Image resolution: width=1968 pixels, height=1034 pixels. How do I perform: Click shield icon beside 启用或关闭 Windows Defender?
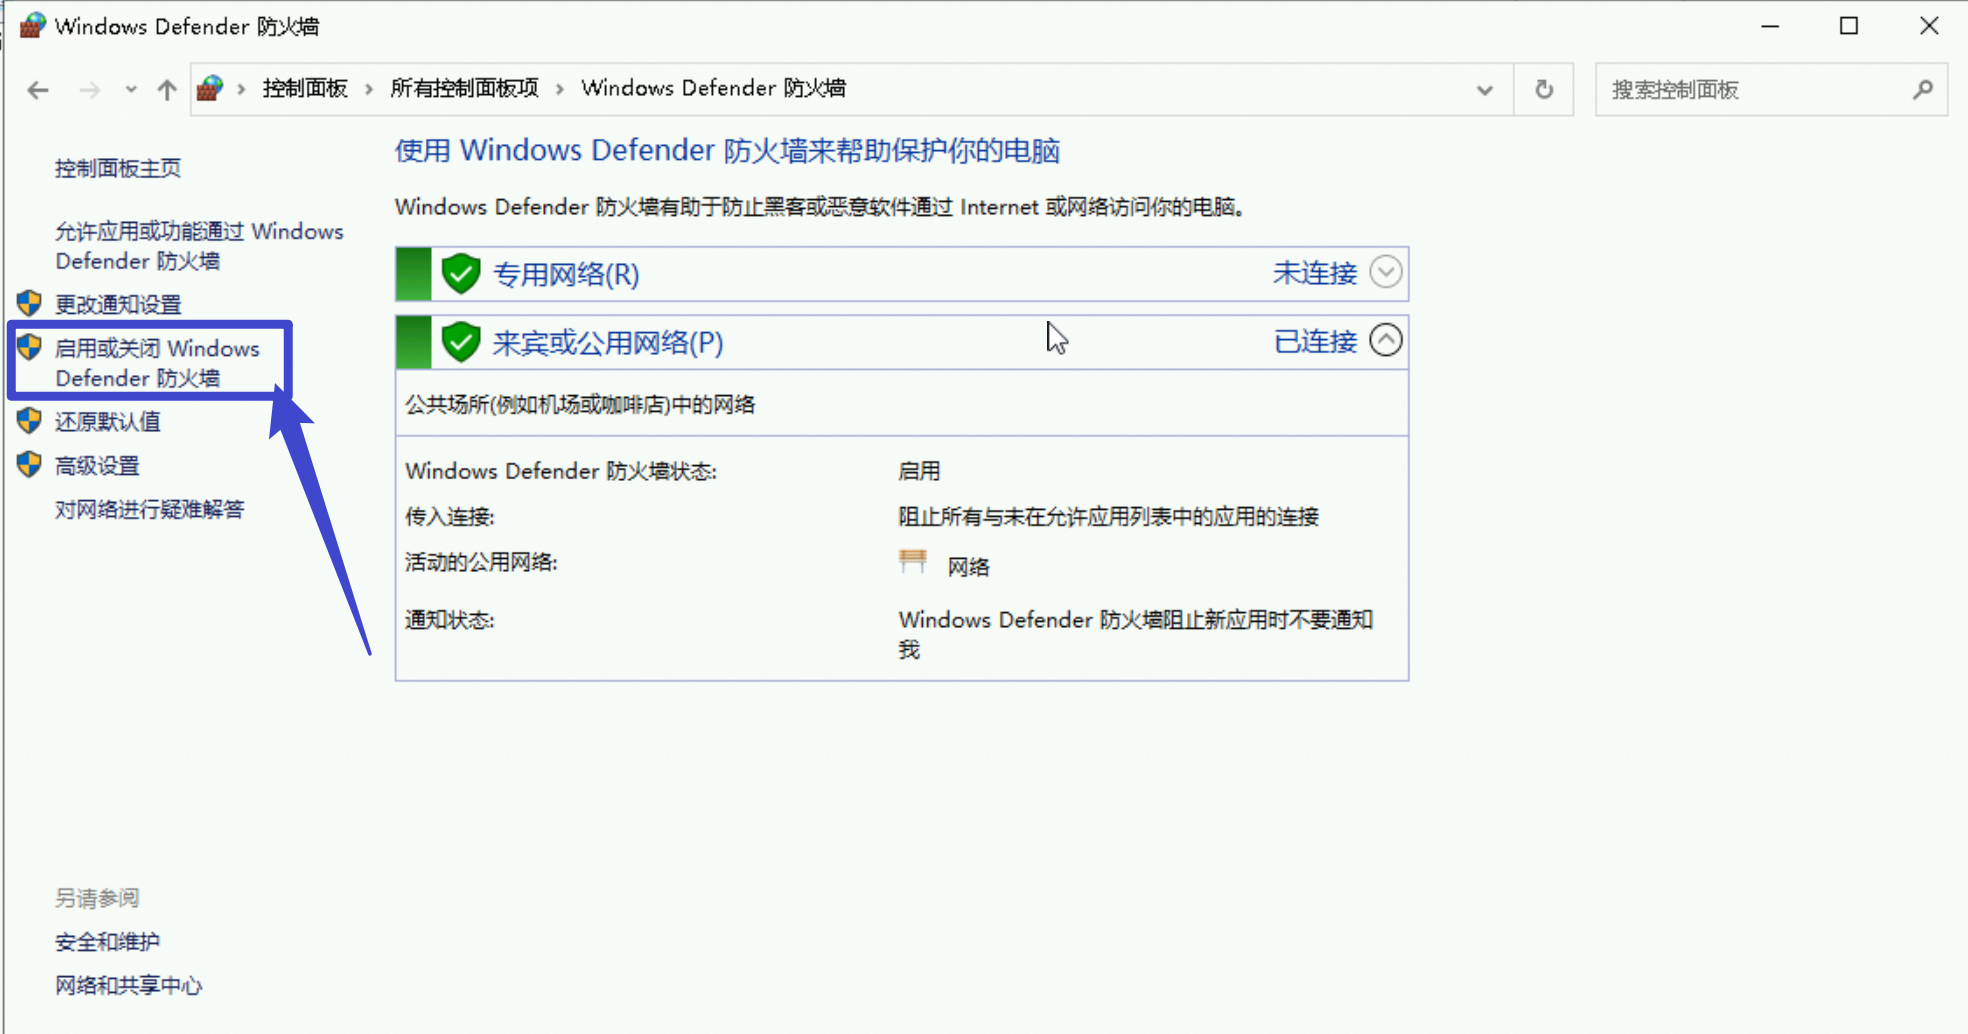click(x=29, y=347)
